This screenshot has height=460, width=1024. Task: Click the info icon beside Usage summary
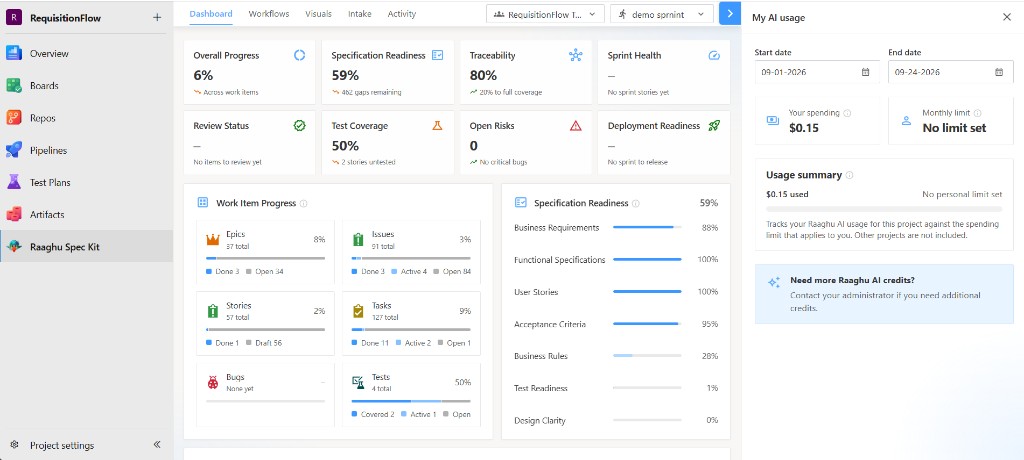(849, 175)
